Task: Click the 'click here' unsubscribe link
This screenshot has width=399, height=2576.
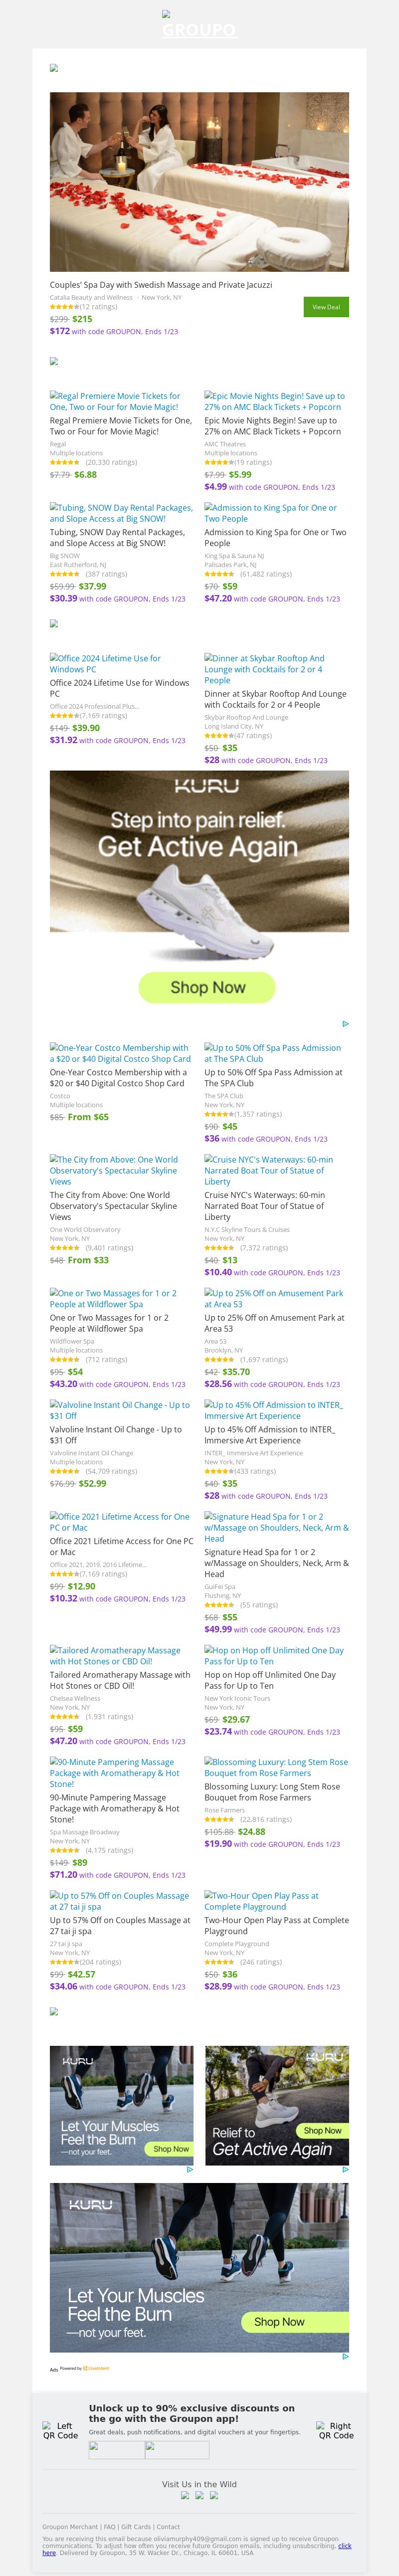Action: click(x=344, y=2545)
